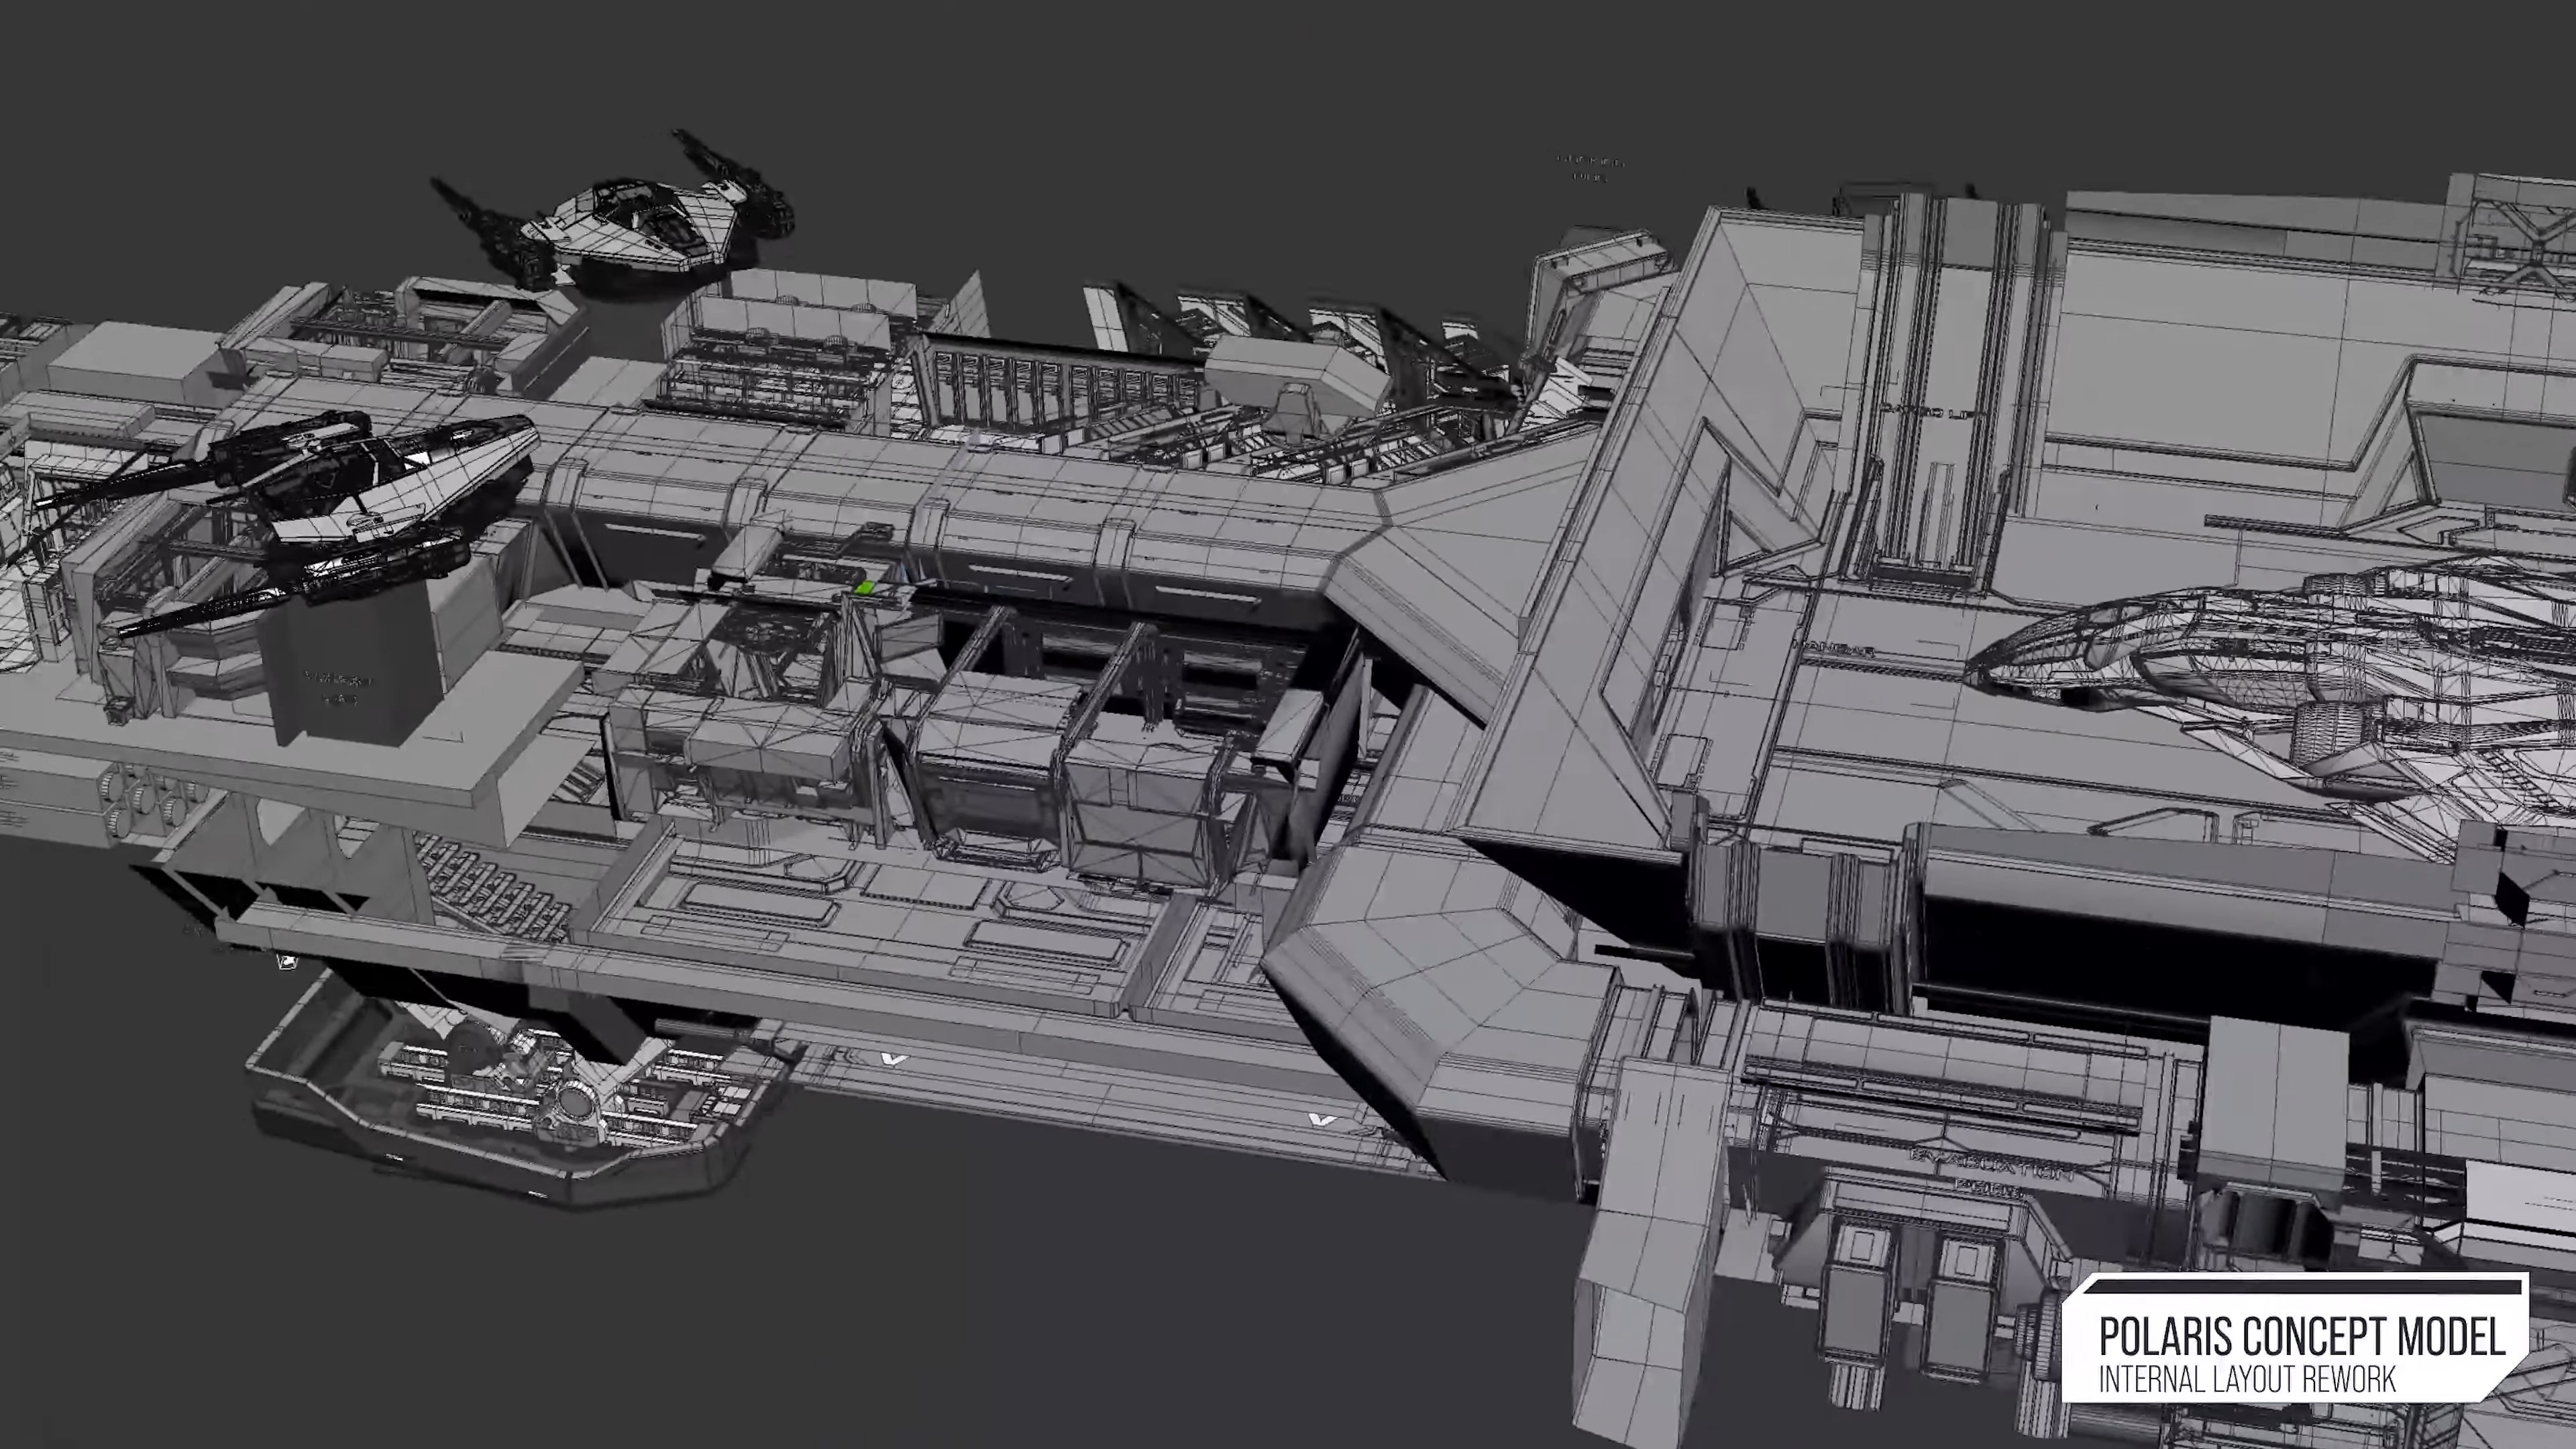Click the floating text label above the model
The image size is (2576, 1449).
coord(1590,168)
